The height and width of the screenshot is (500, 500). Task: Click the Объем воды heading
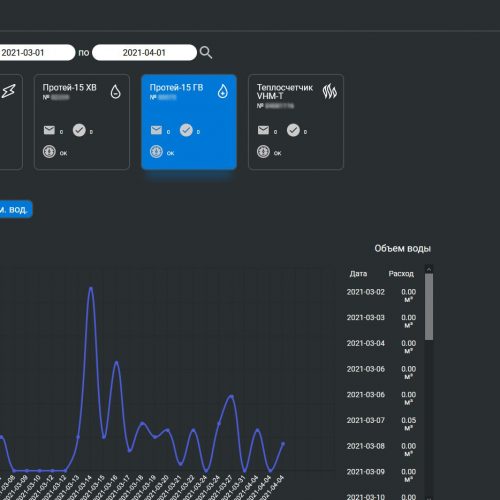[403, 248]
